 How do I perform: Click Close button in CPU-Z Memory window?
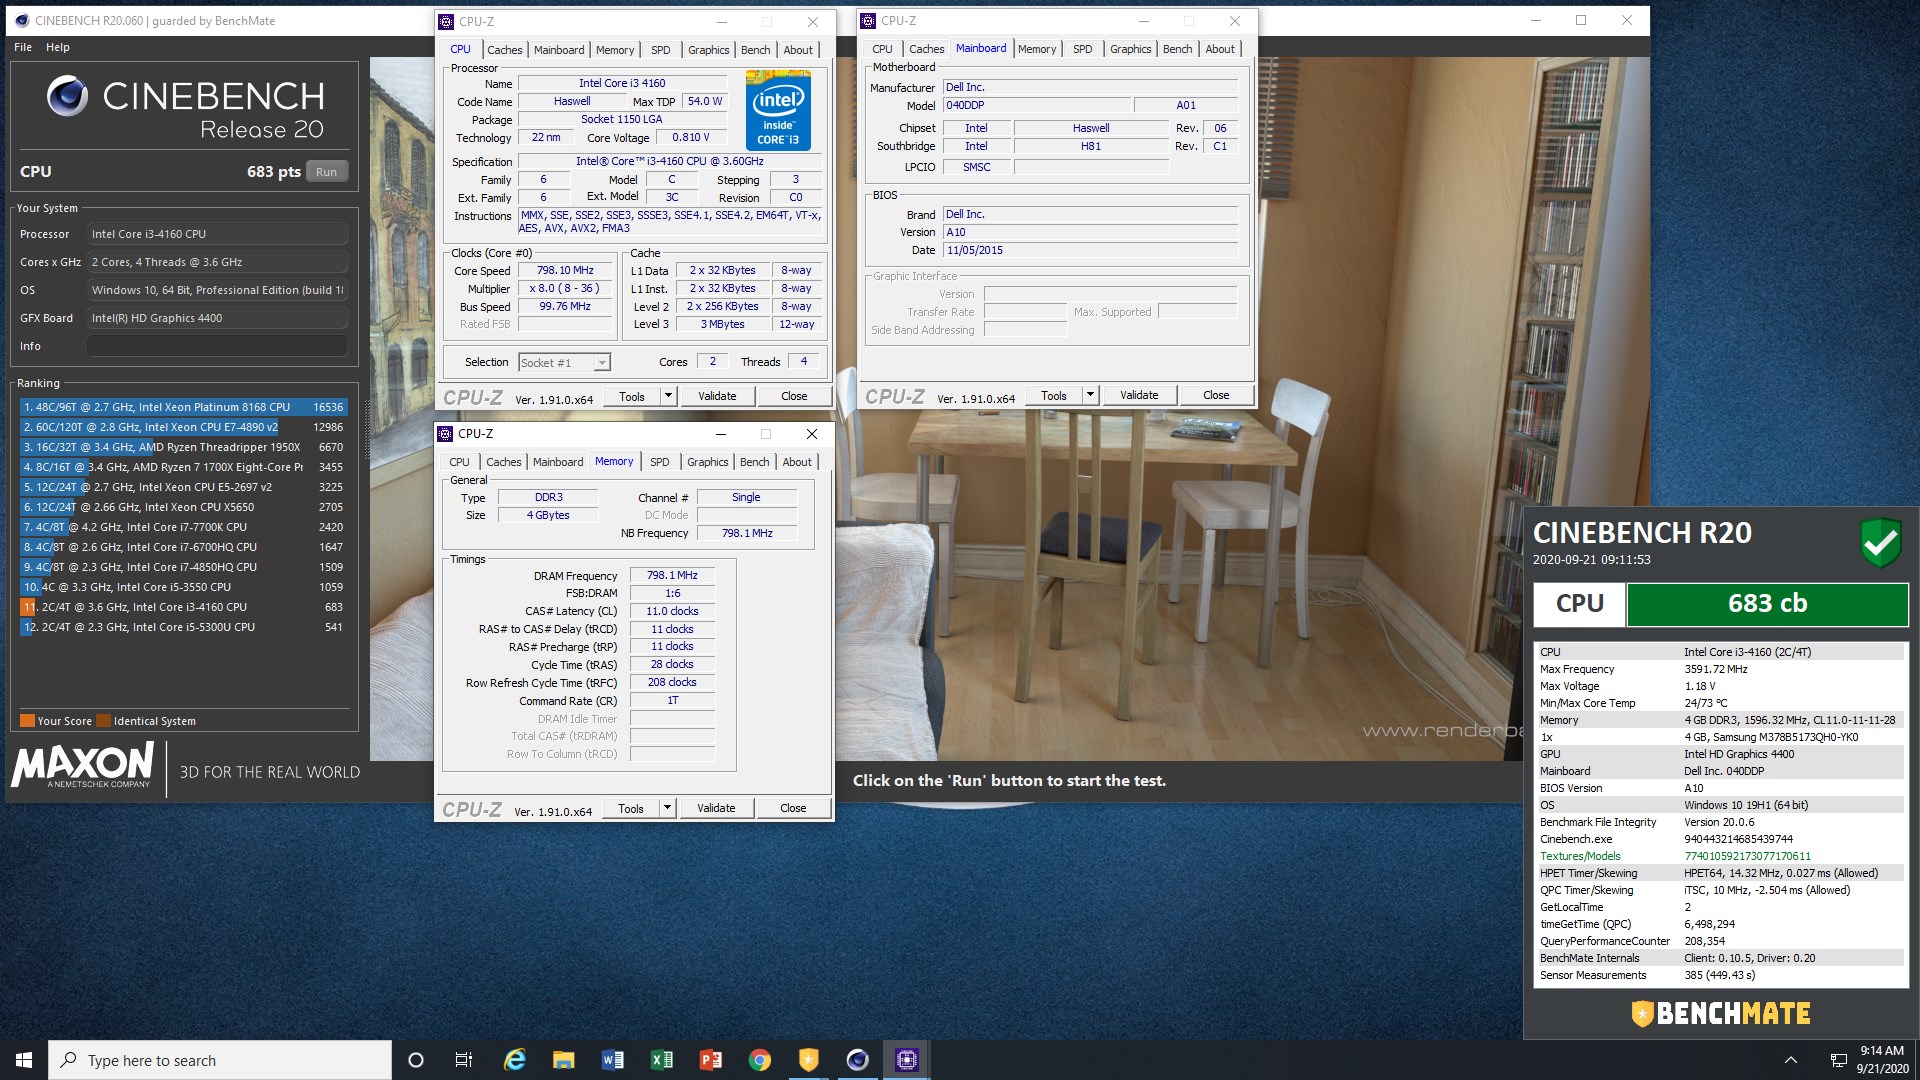[793, 809]
